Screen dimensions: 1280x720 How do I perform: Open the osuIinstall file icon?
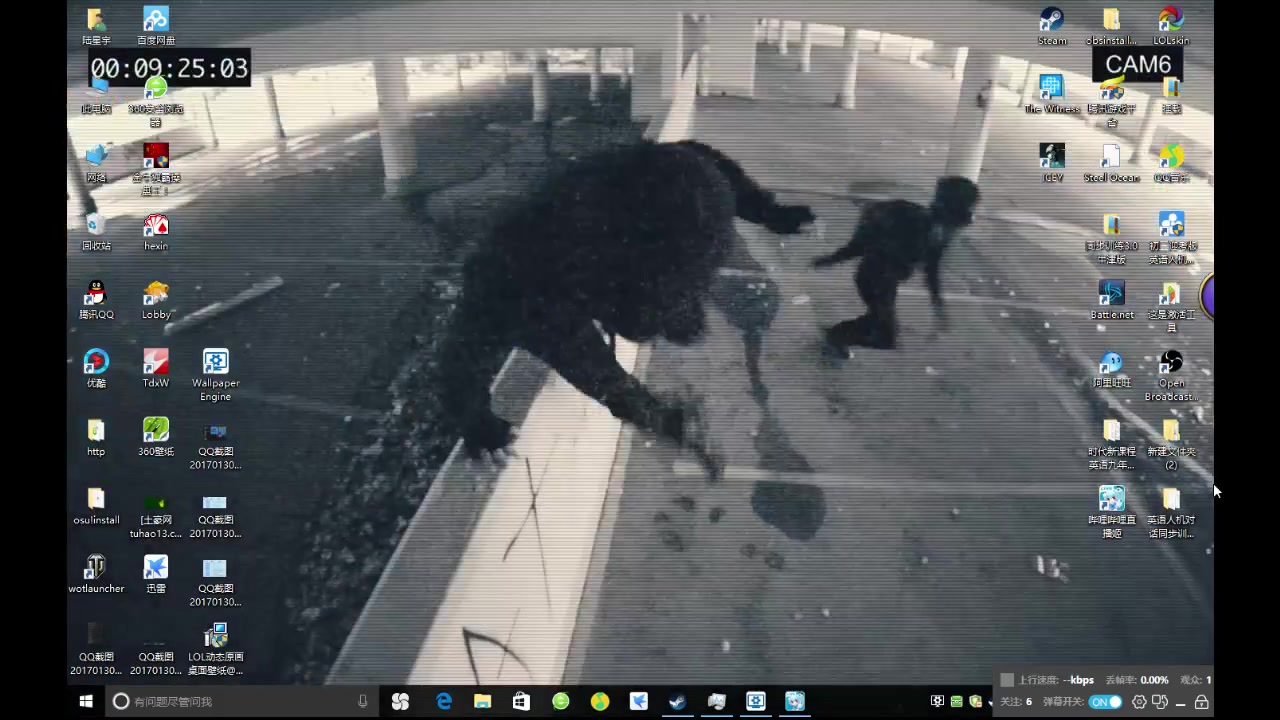[96, 506]
